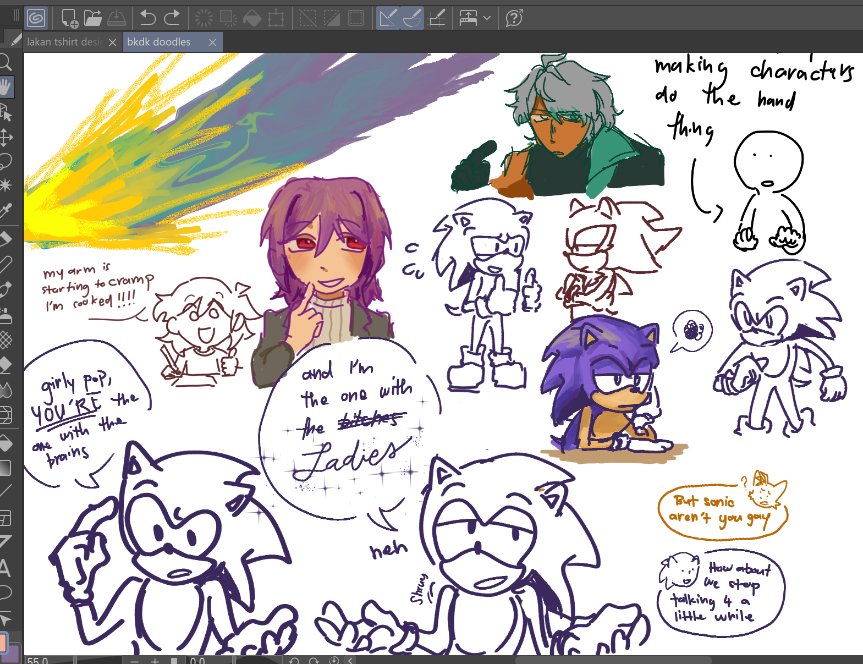Zoom out with the minus button
Viewport: 863px width, 664px height.
point(135,660)
